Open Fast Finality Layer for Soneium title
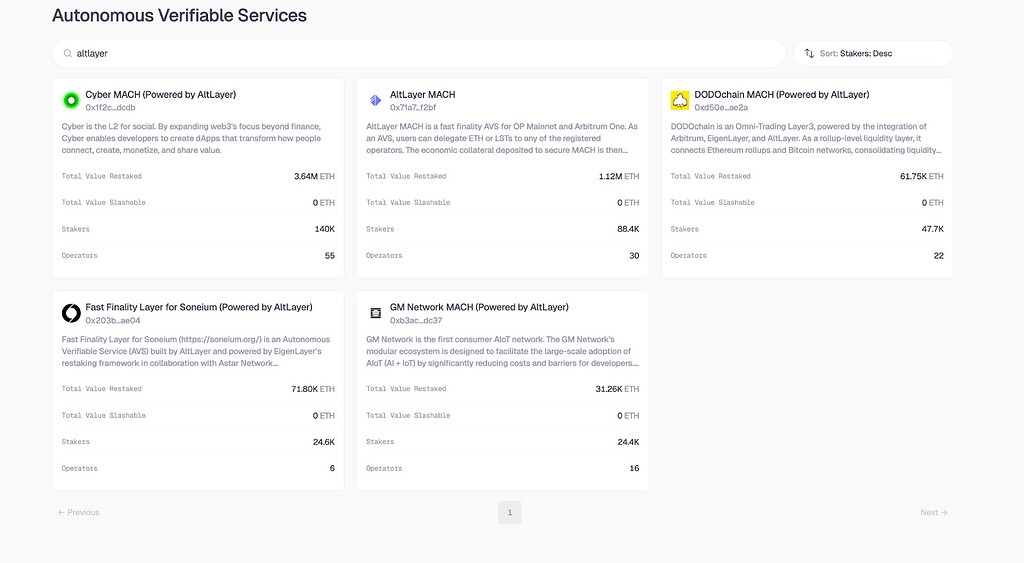 pos(199,307)
